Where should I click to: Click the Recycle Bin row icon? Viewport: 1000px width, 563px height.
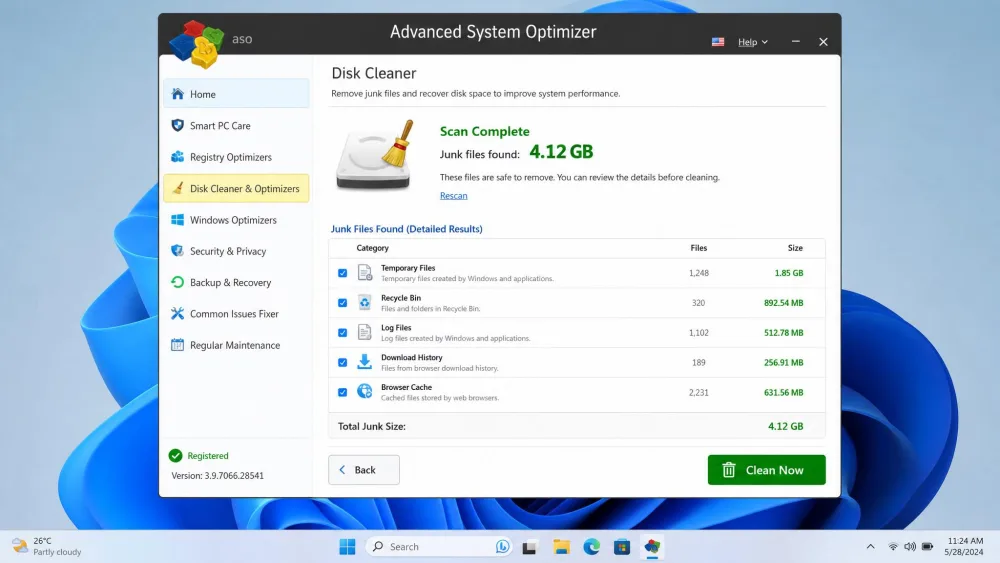pos(365,303)
